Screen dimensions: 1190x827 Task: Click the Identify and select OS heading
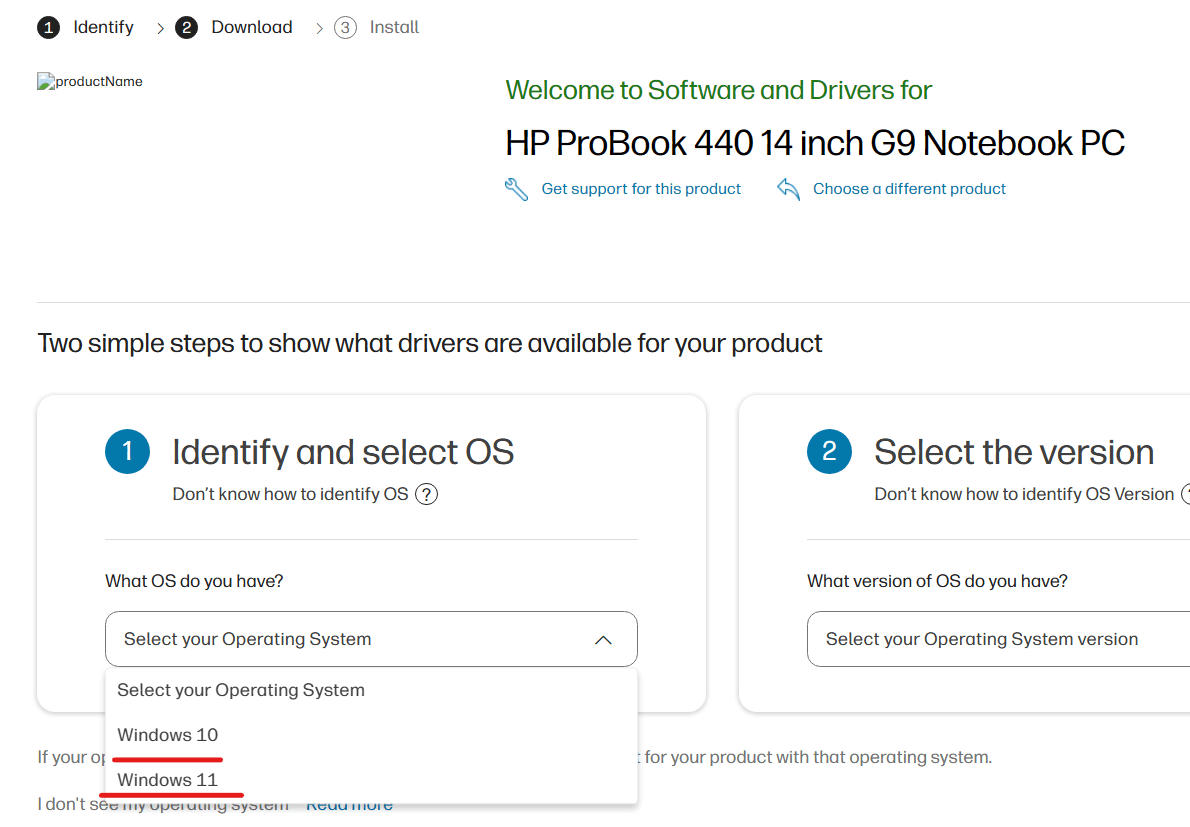(343, 452)
